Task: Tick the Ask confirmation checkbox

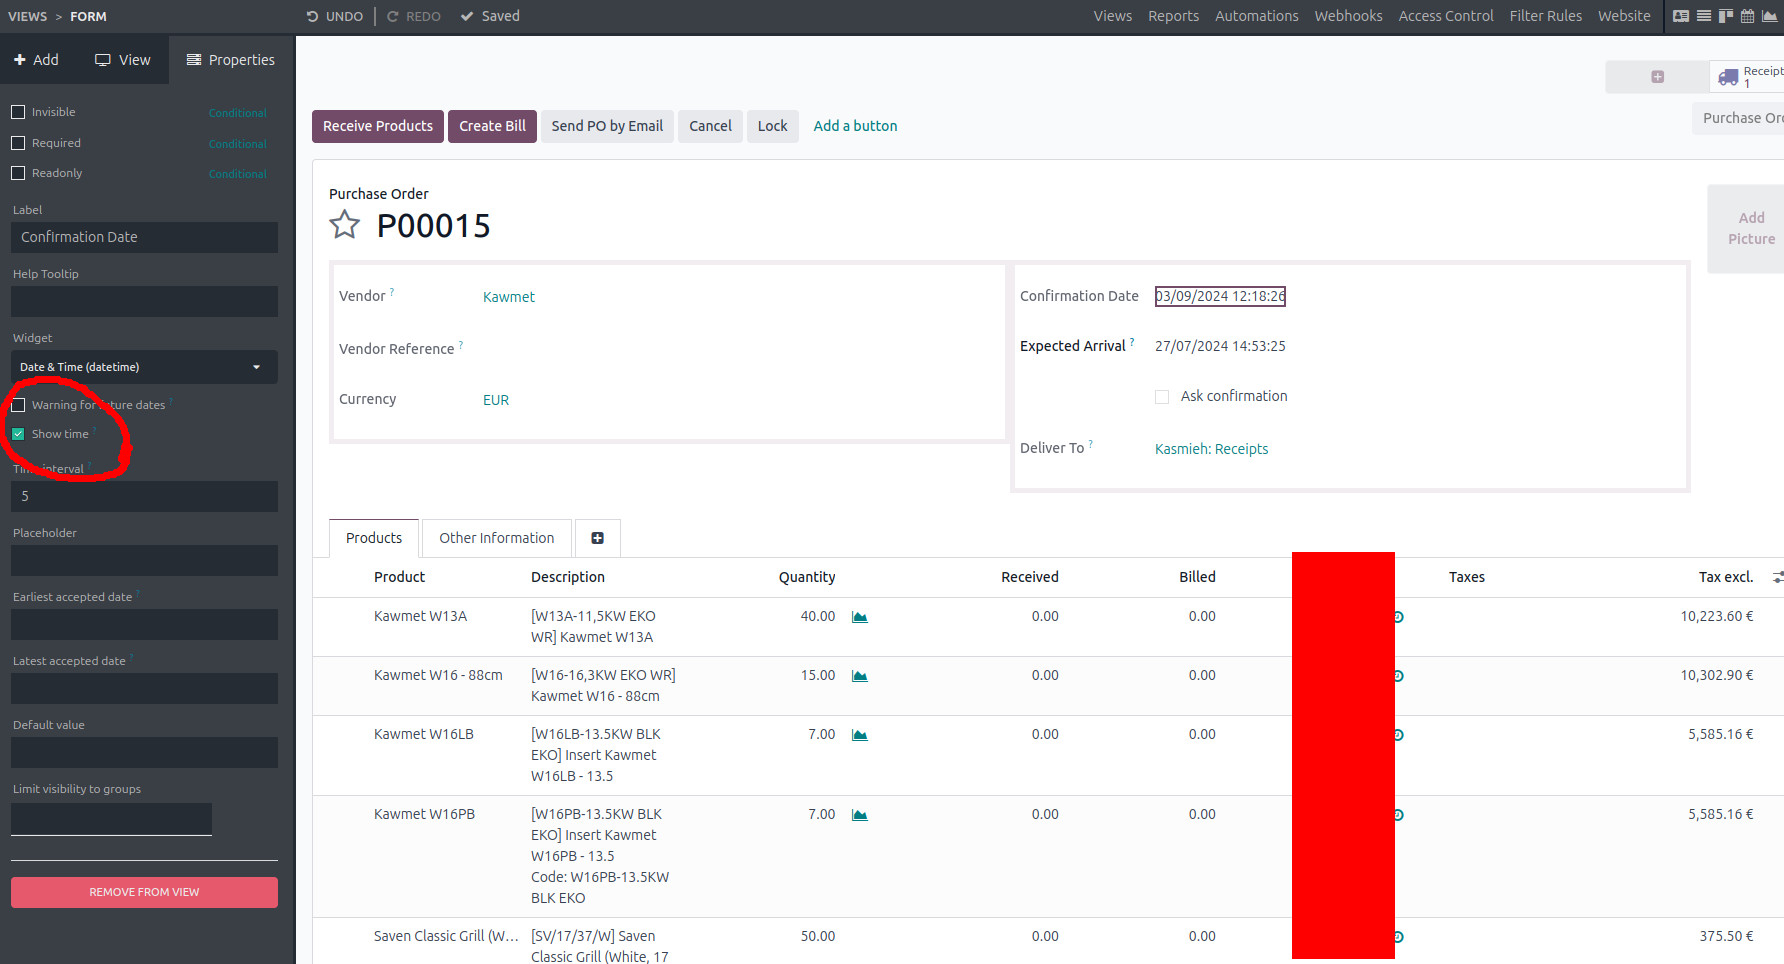Action: 1162,397
